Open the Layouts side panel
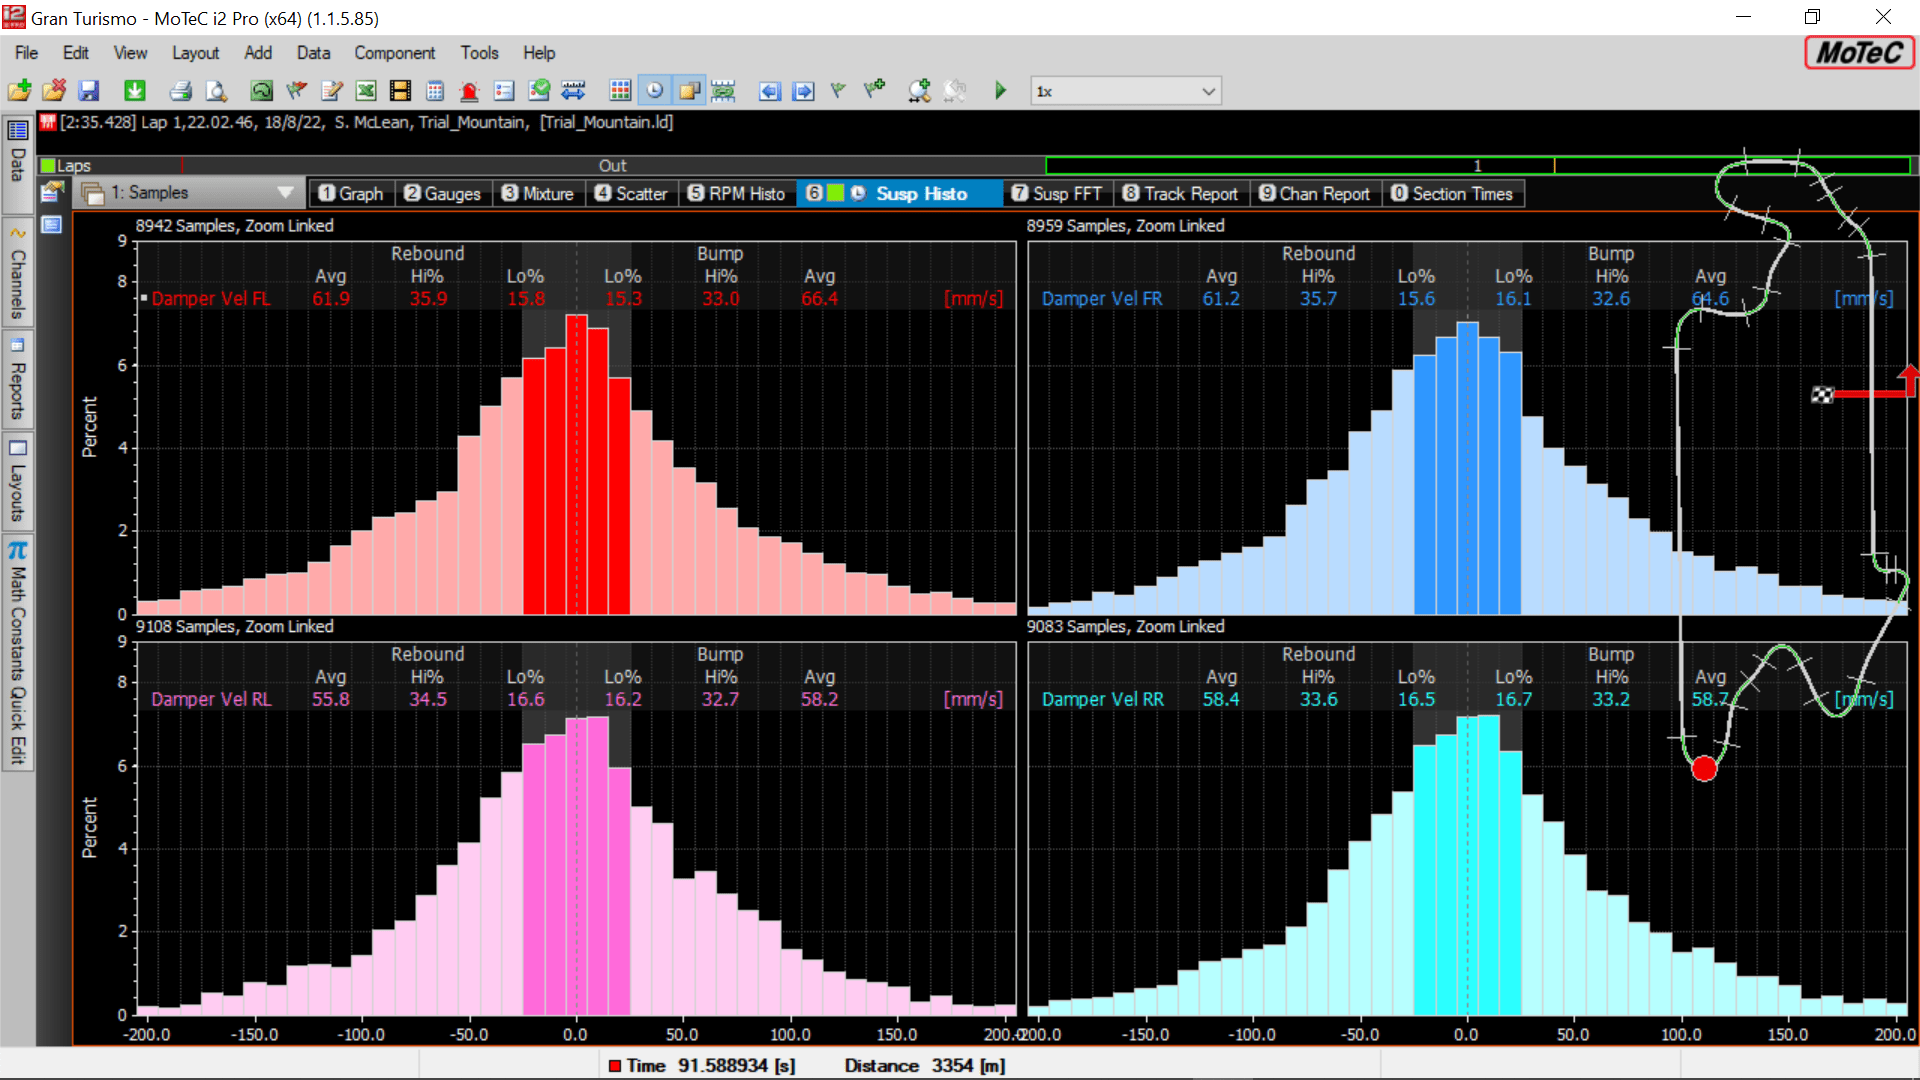Screen dimensions: 1920x1080 tap(17, 482)
